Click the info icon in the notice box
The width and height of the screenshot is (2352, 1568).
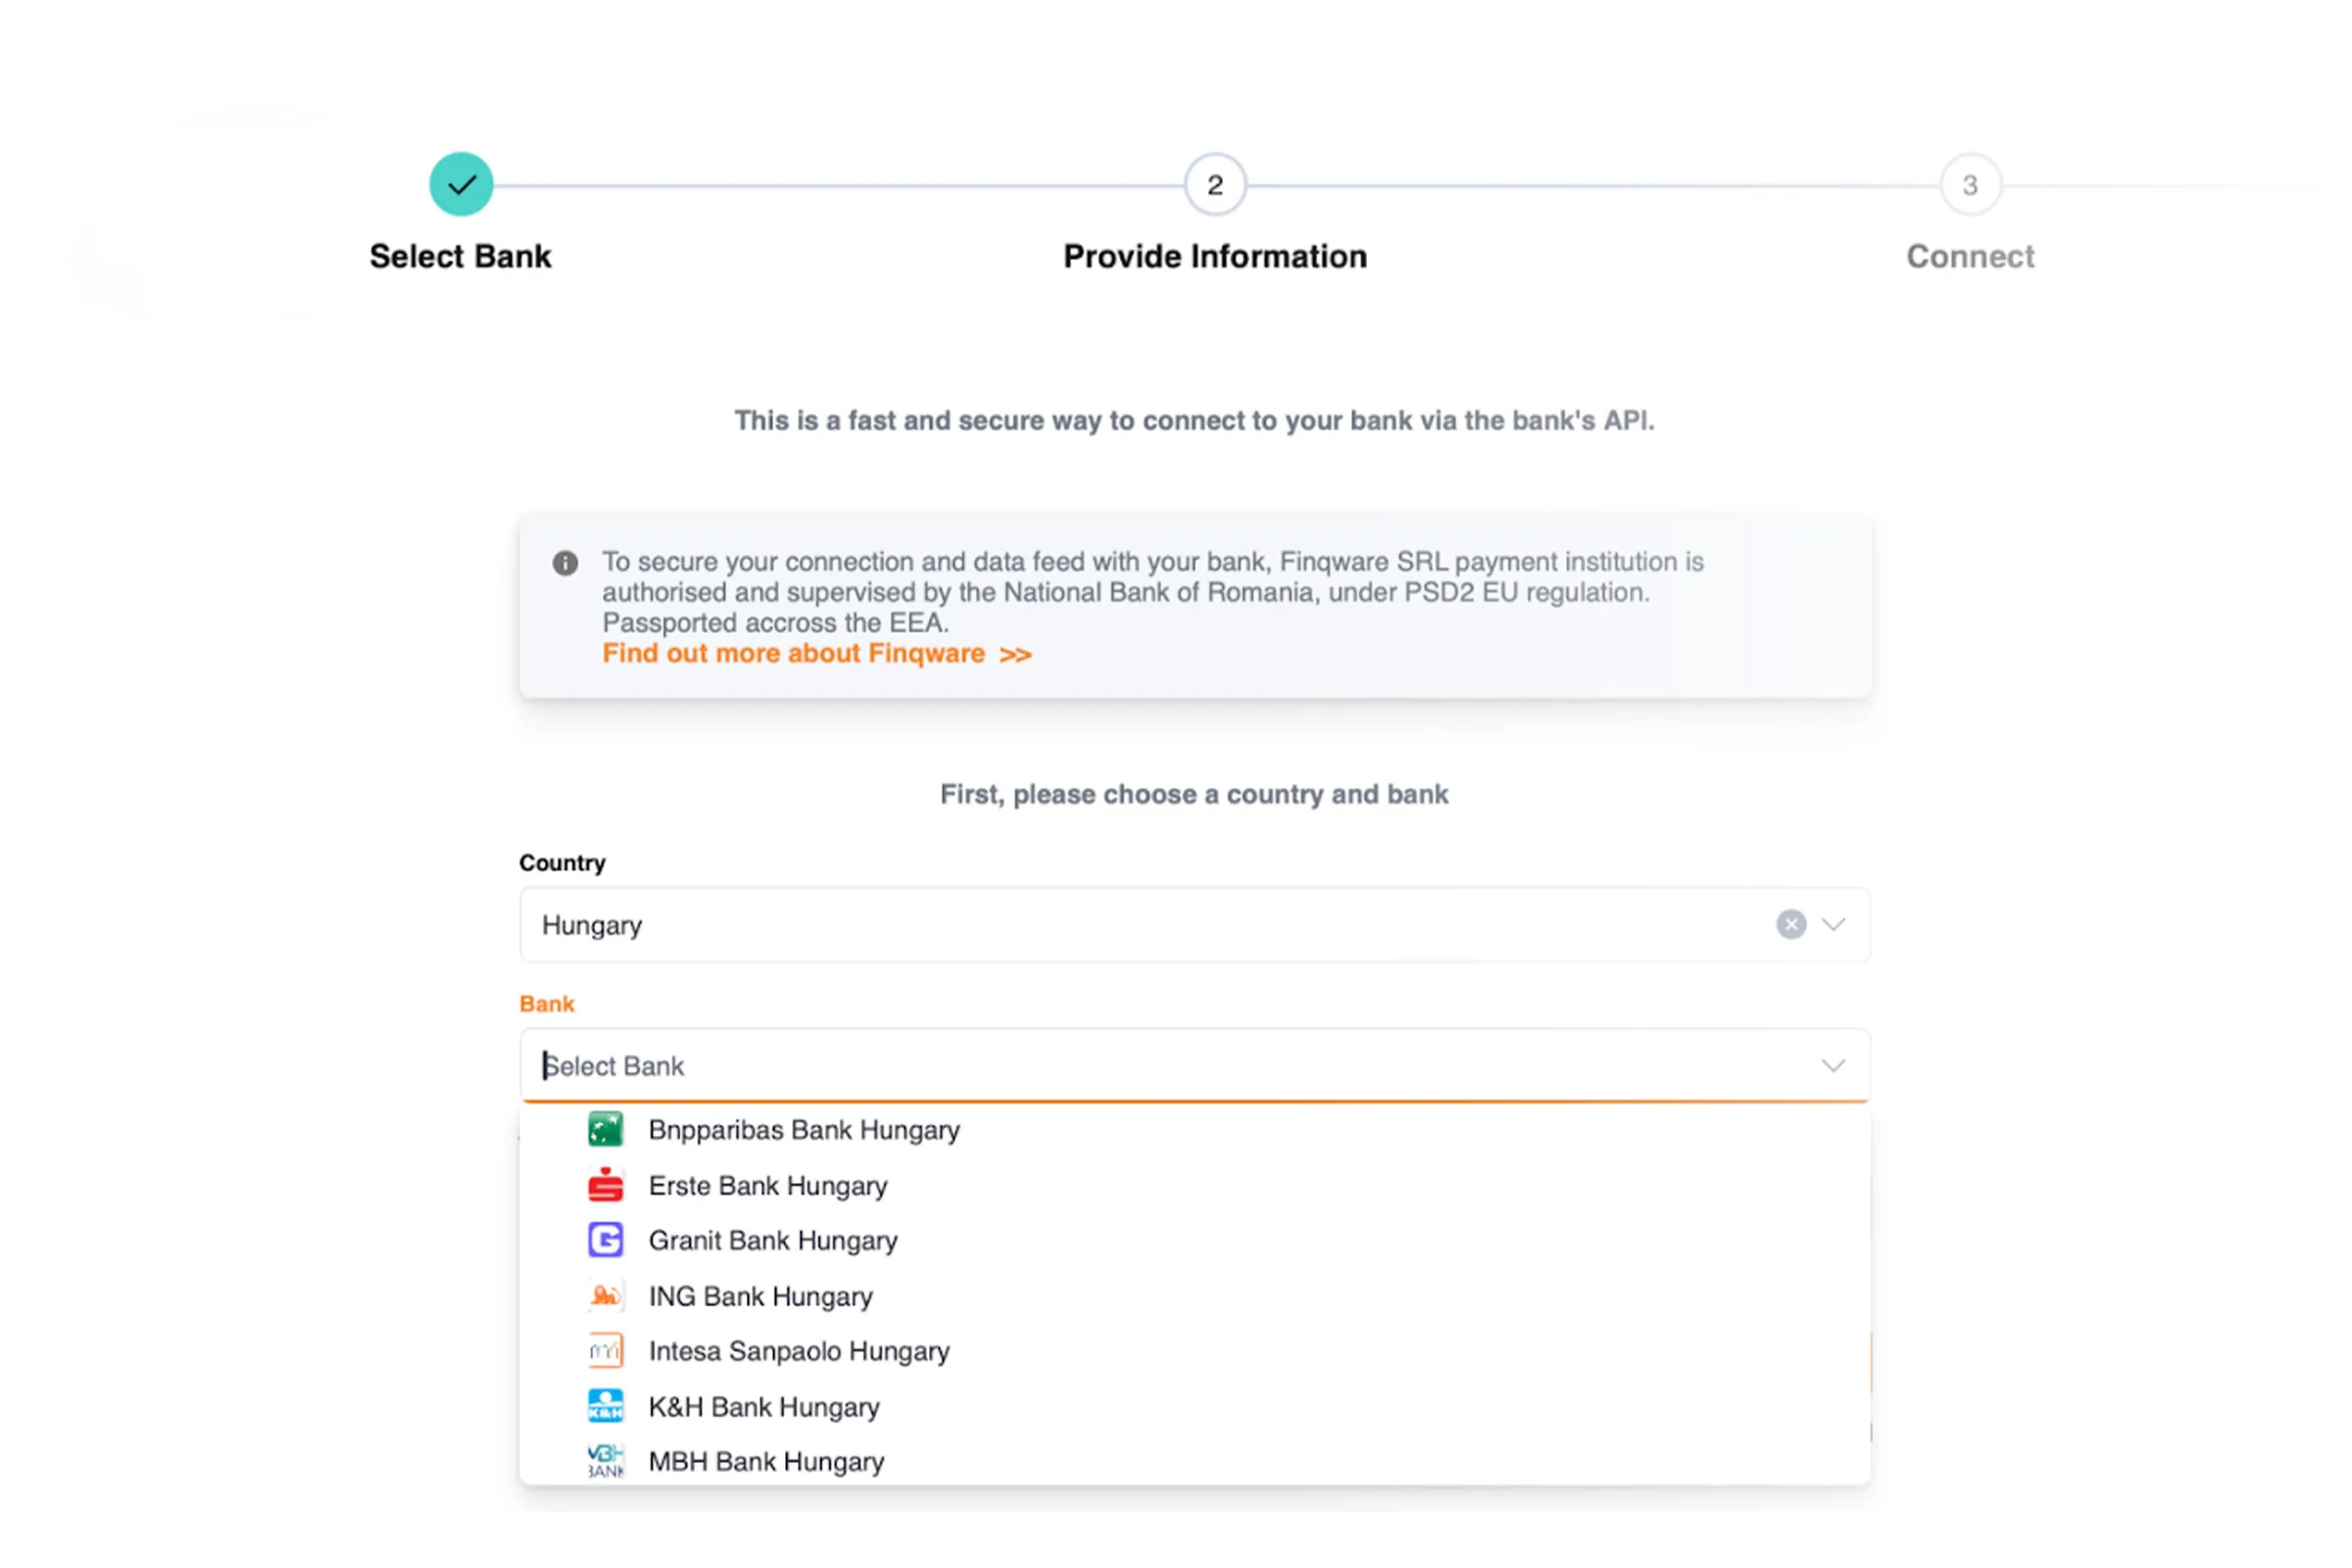point(565,563)
